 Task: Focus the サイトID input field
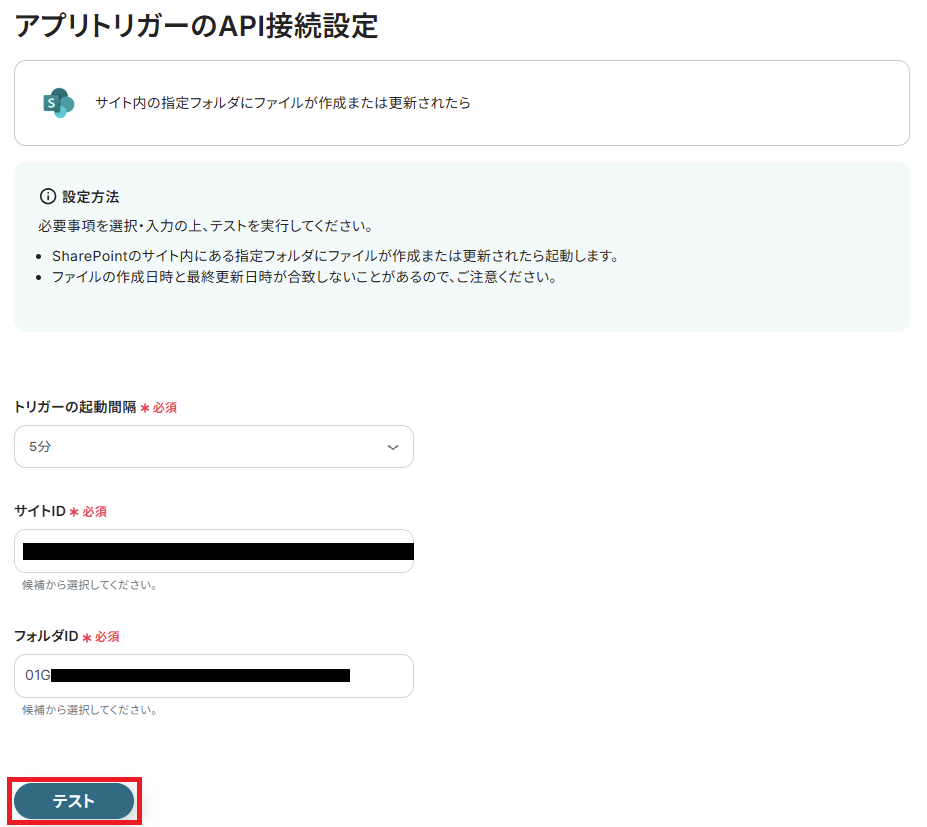pos(214,551)
